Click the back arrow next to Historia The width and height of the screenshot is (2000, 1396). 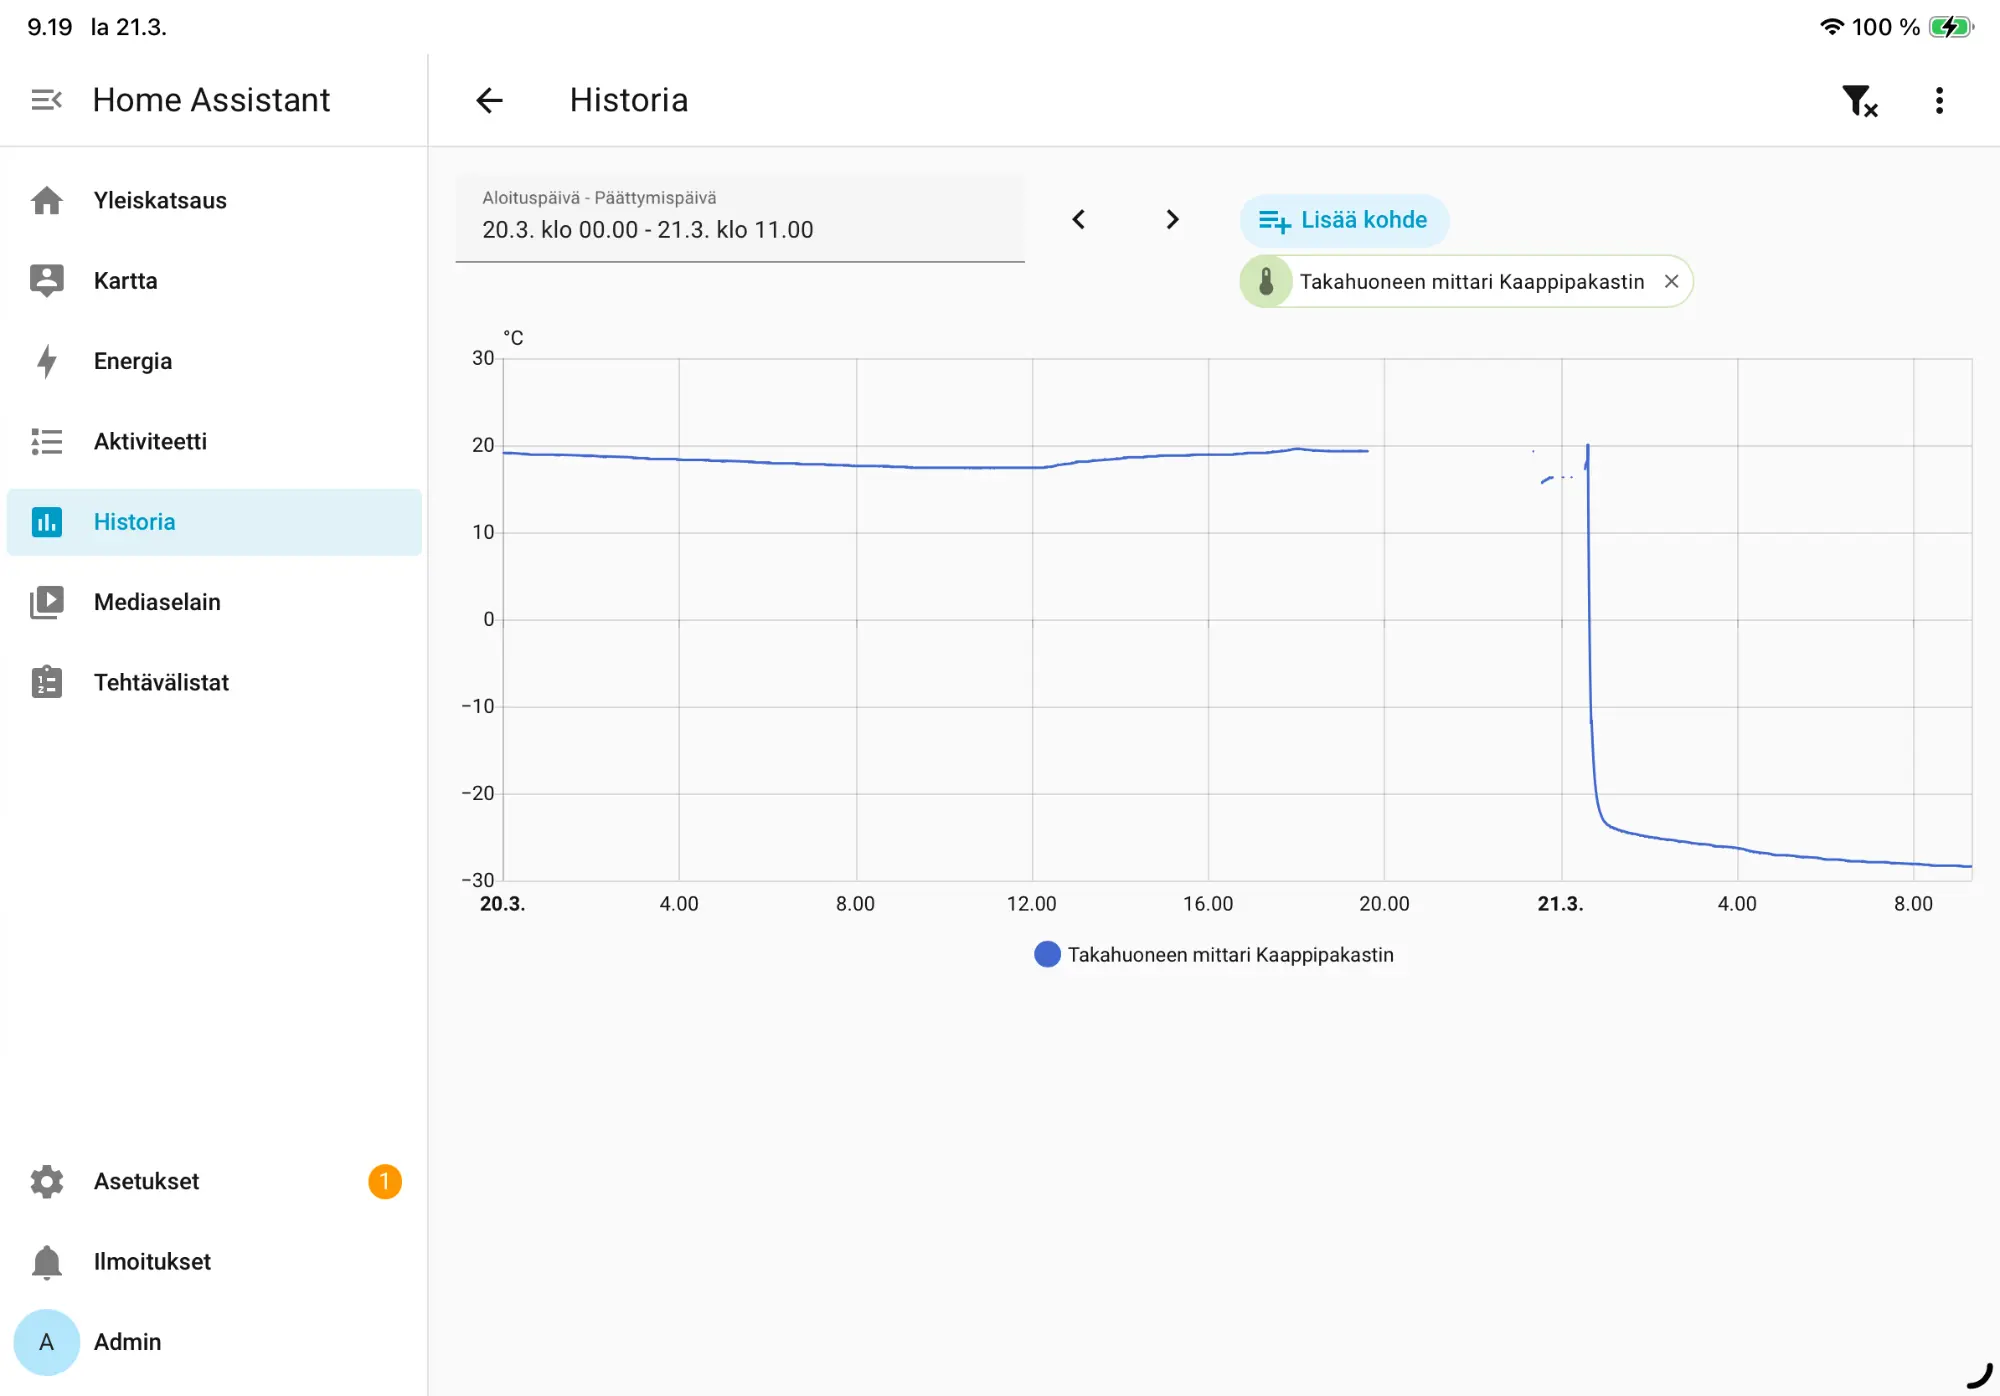click(489, 100)
